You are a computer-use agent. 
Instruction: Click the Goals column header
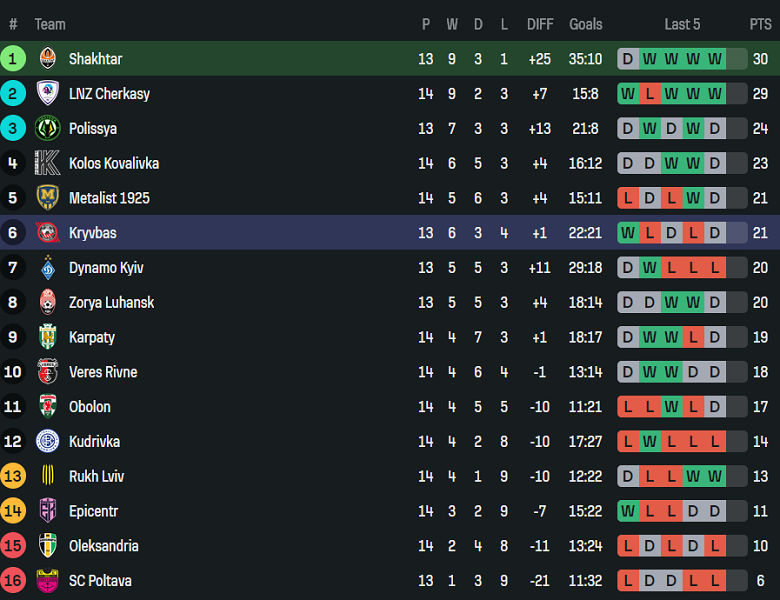586,24
